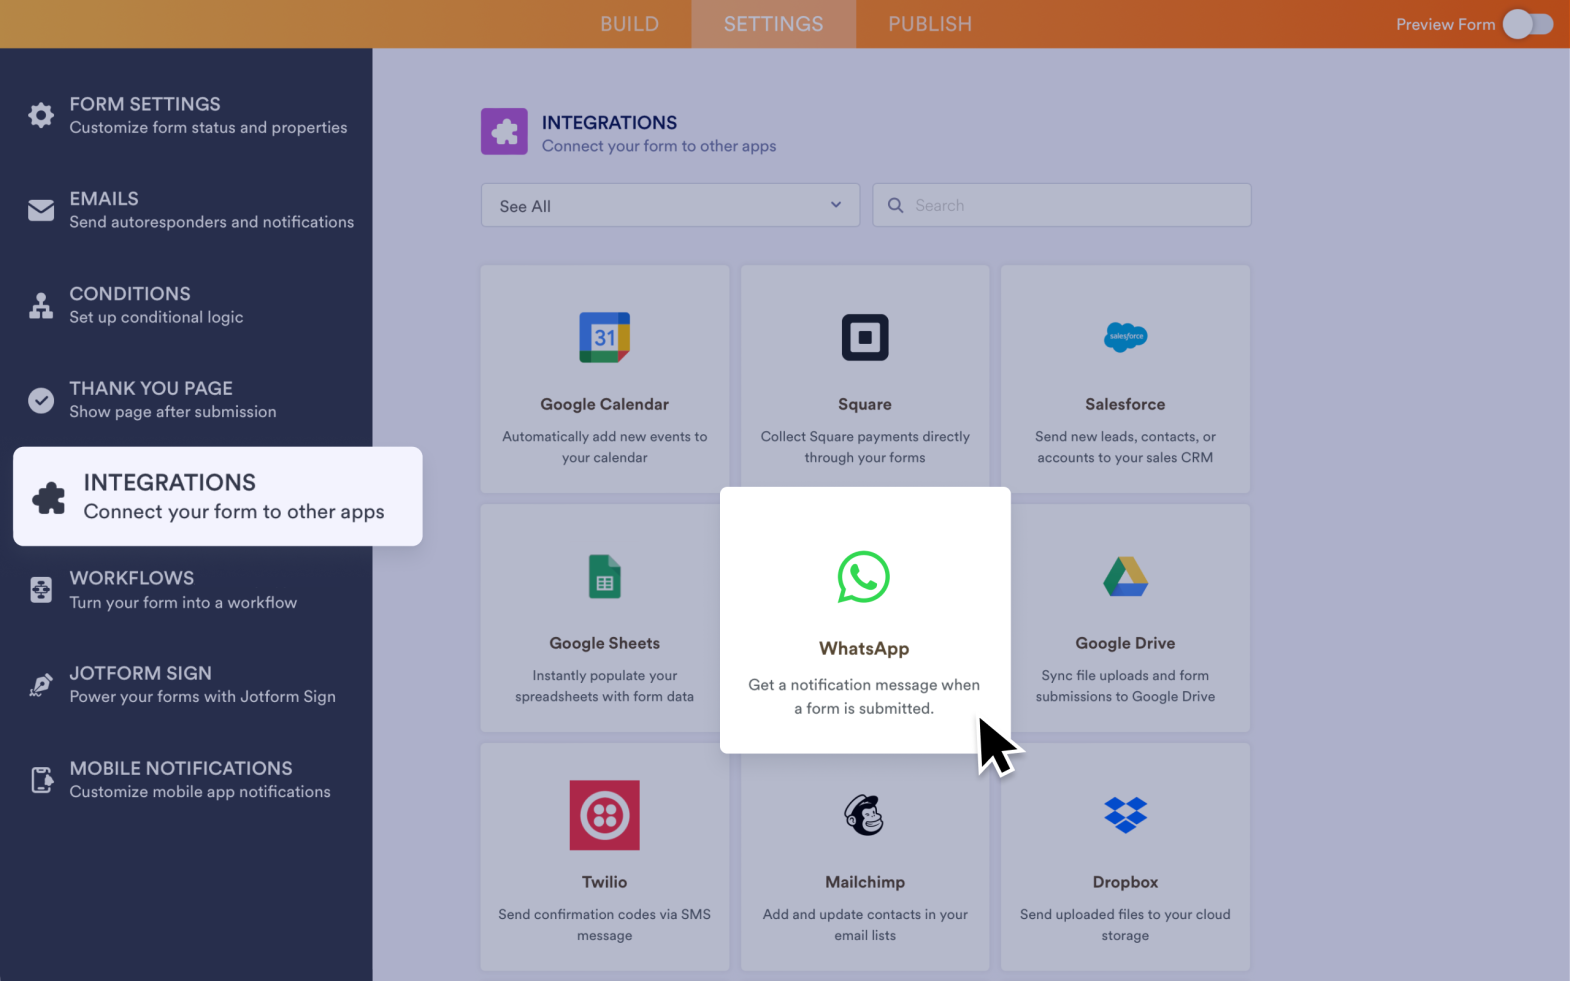Open the Salesforce cloud icon
The image size is (1570, 981).
pyautogui.click(x=1125, y=337)
